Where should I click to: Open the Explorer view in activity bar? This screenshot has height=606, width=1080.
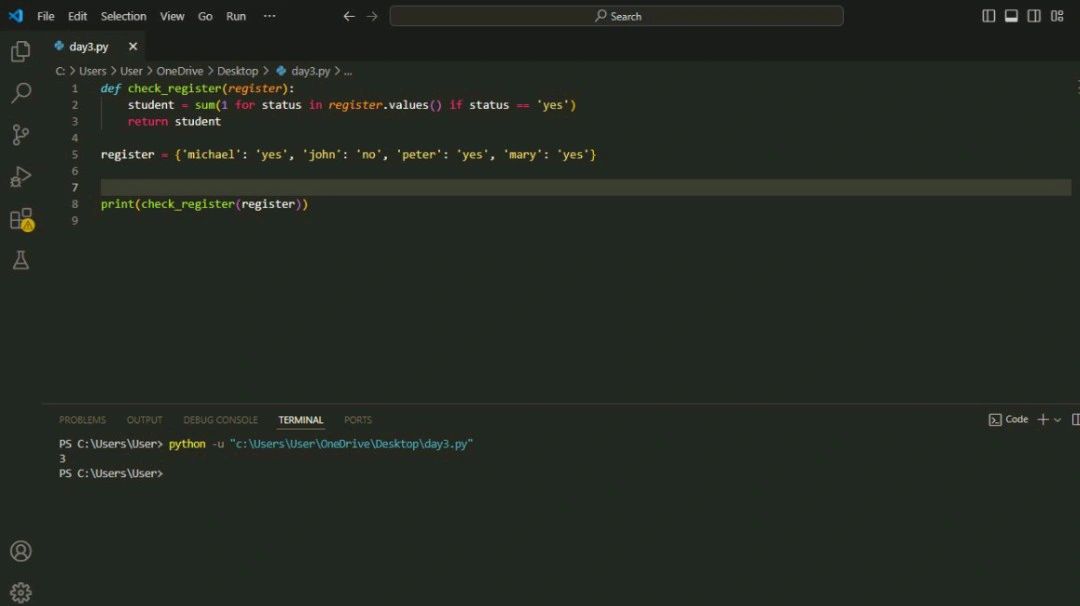pos(20,51)
